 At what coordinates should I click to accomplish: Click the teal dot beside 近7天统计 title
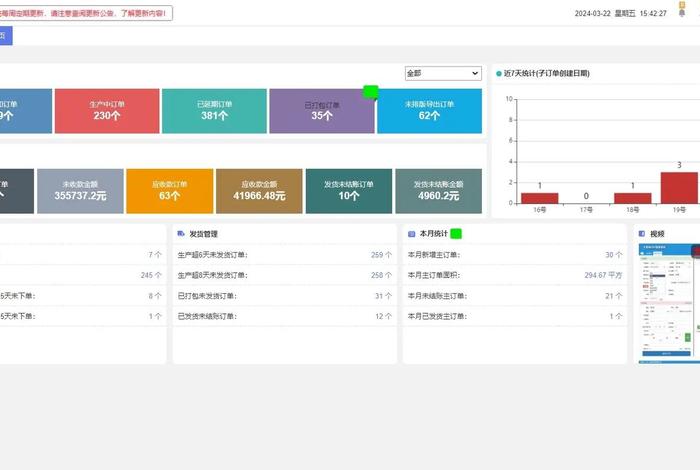(x=499, y=74)
